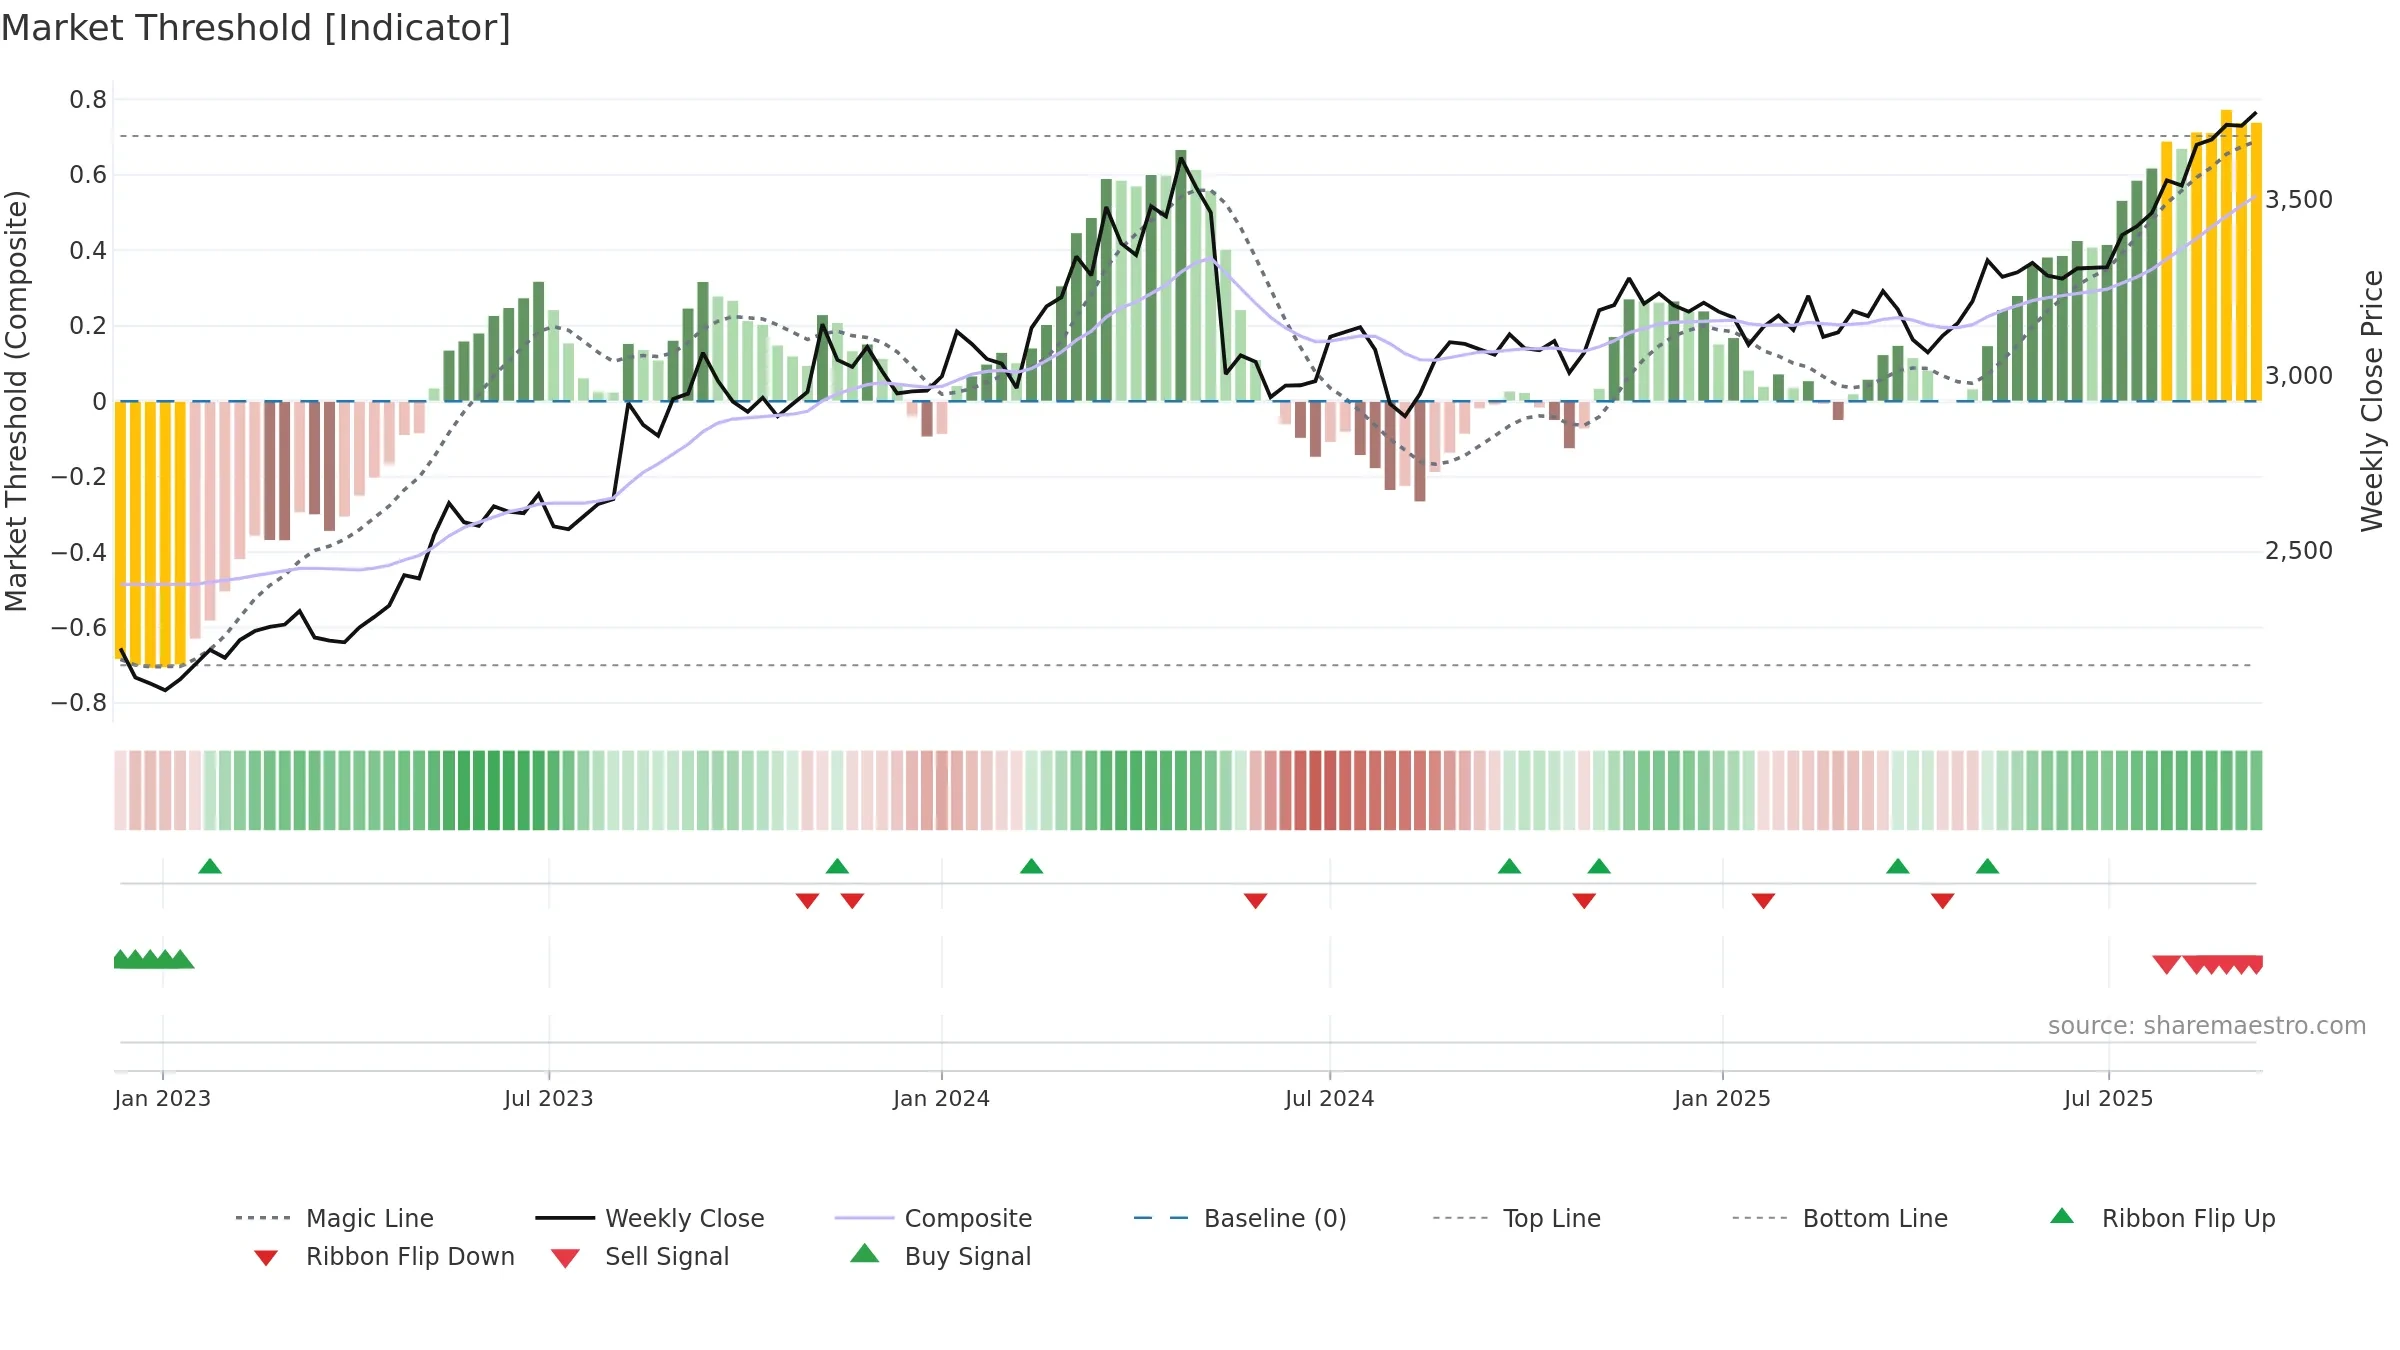
Task: Click last Ribbon Flip Up marker before Jul 2025
Action: pos(1988,866)
